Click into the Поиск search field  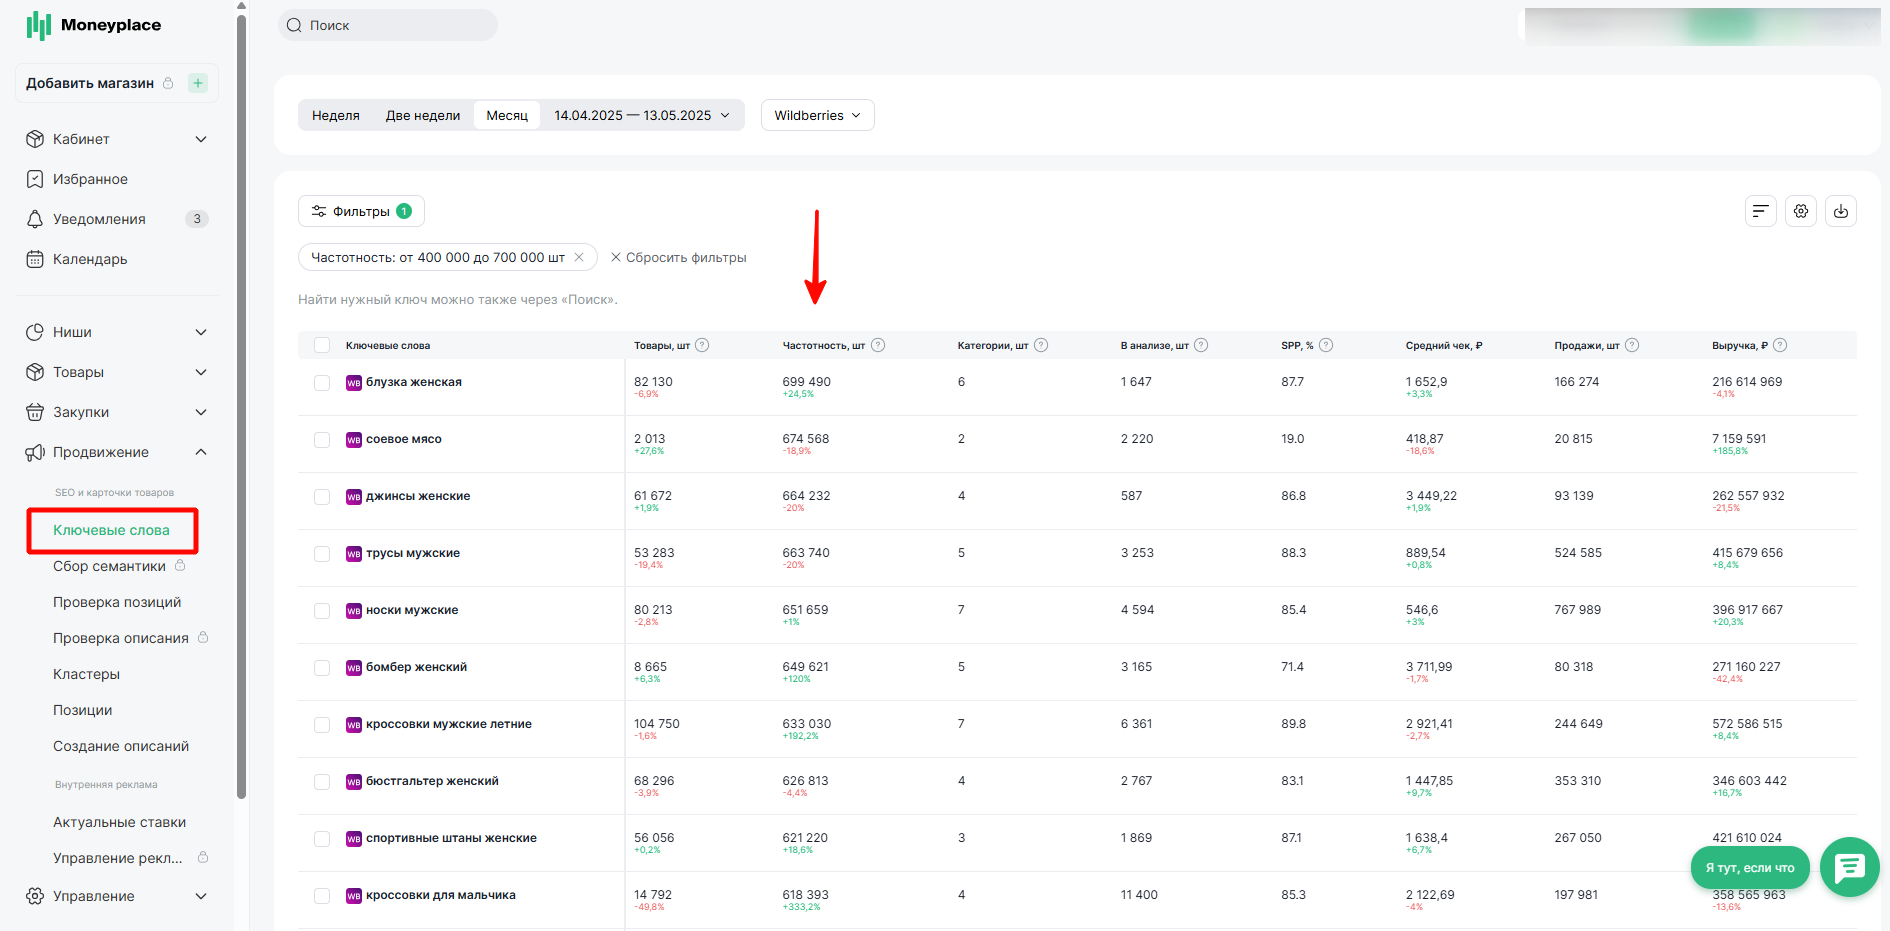388,25
